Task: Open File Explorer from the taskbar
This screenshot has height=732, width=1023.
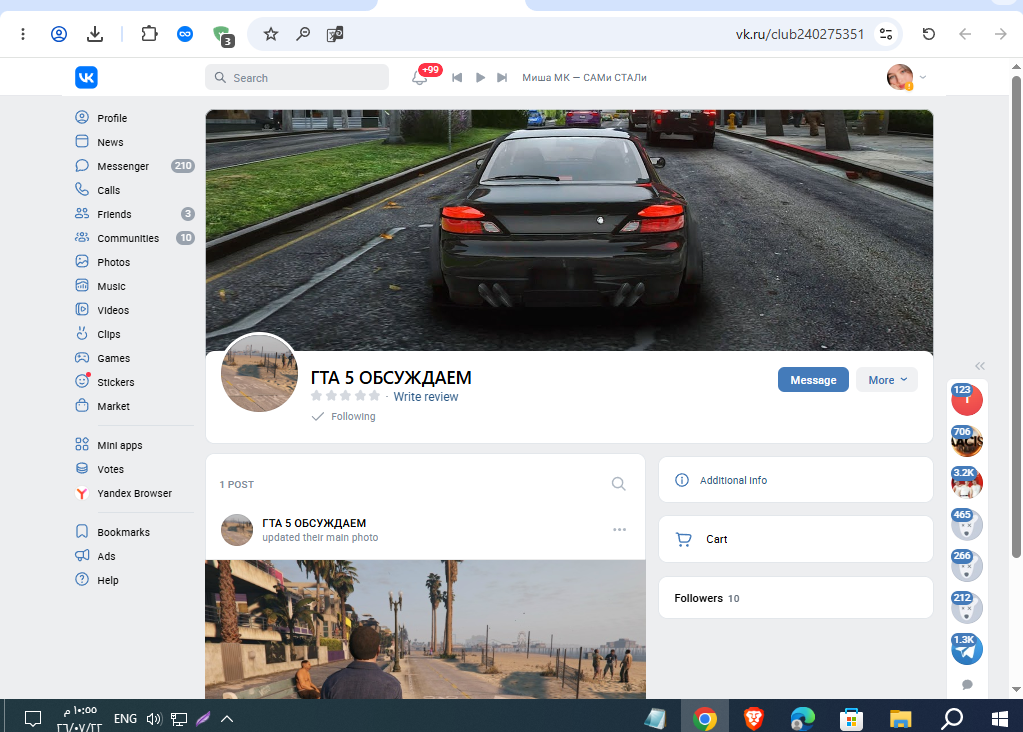Action: pyautogui.click(x=900, y=719)
